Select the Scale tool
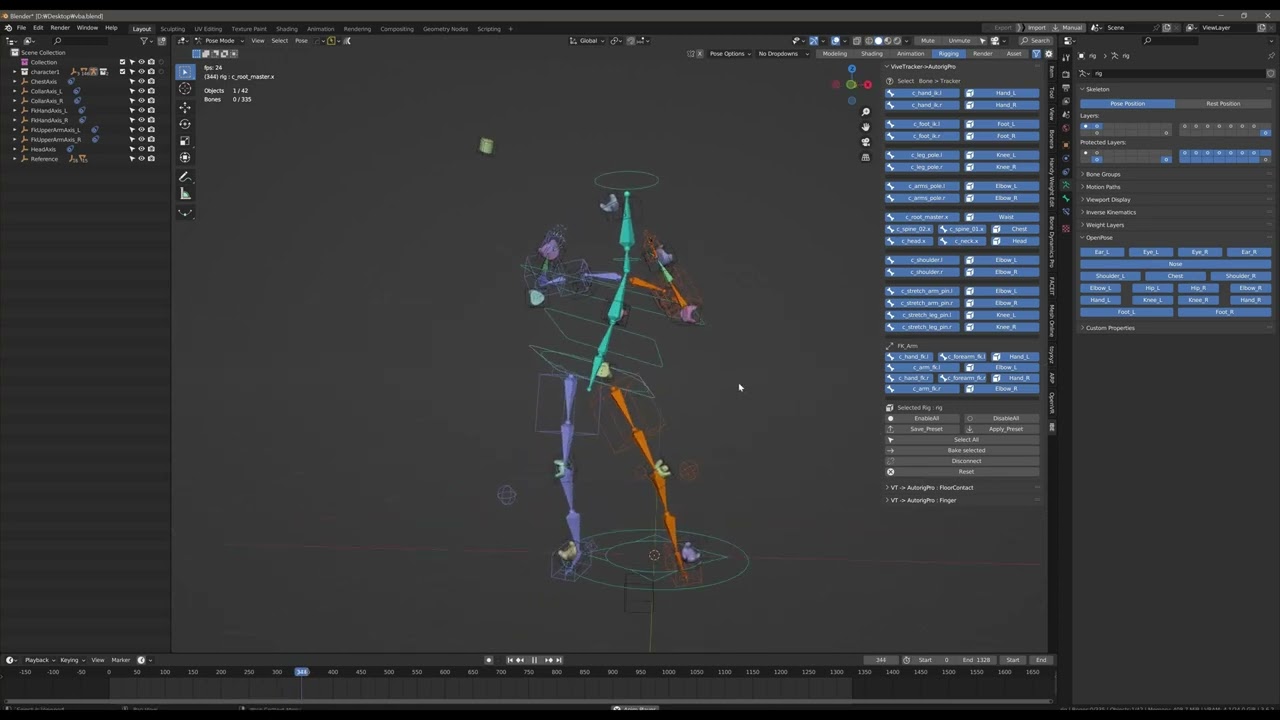 [x=185, y=141]
